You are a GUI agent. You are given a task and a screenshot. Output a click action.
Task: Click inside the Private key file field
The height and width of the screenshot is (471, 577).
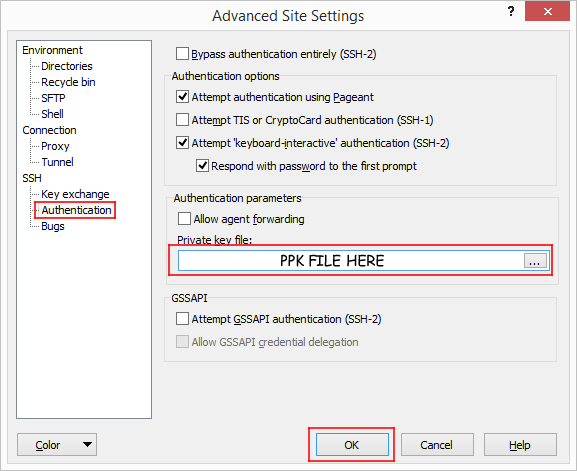[351, 261]
